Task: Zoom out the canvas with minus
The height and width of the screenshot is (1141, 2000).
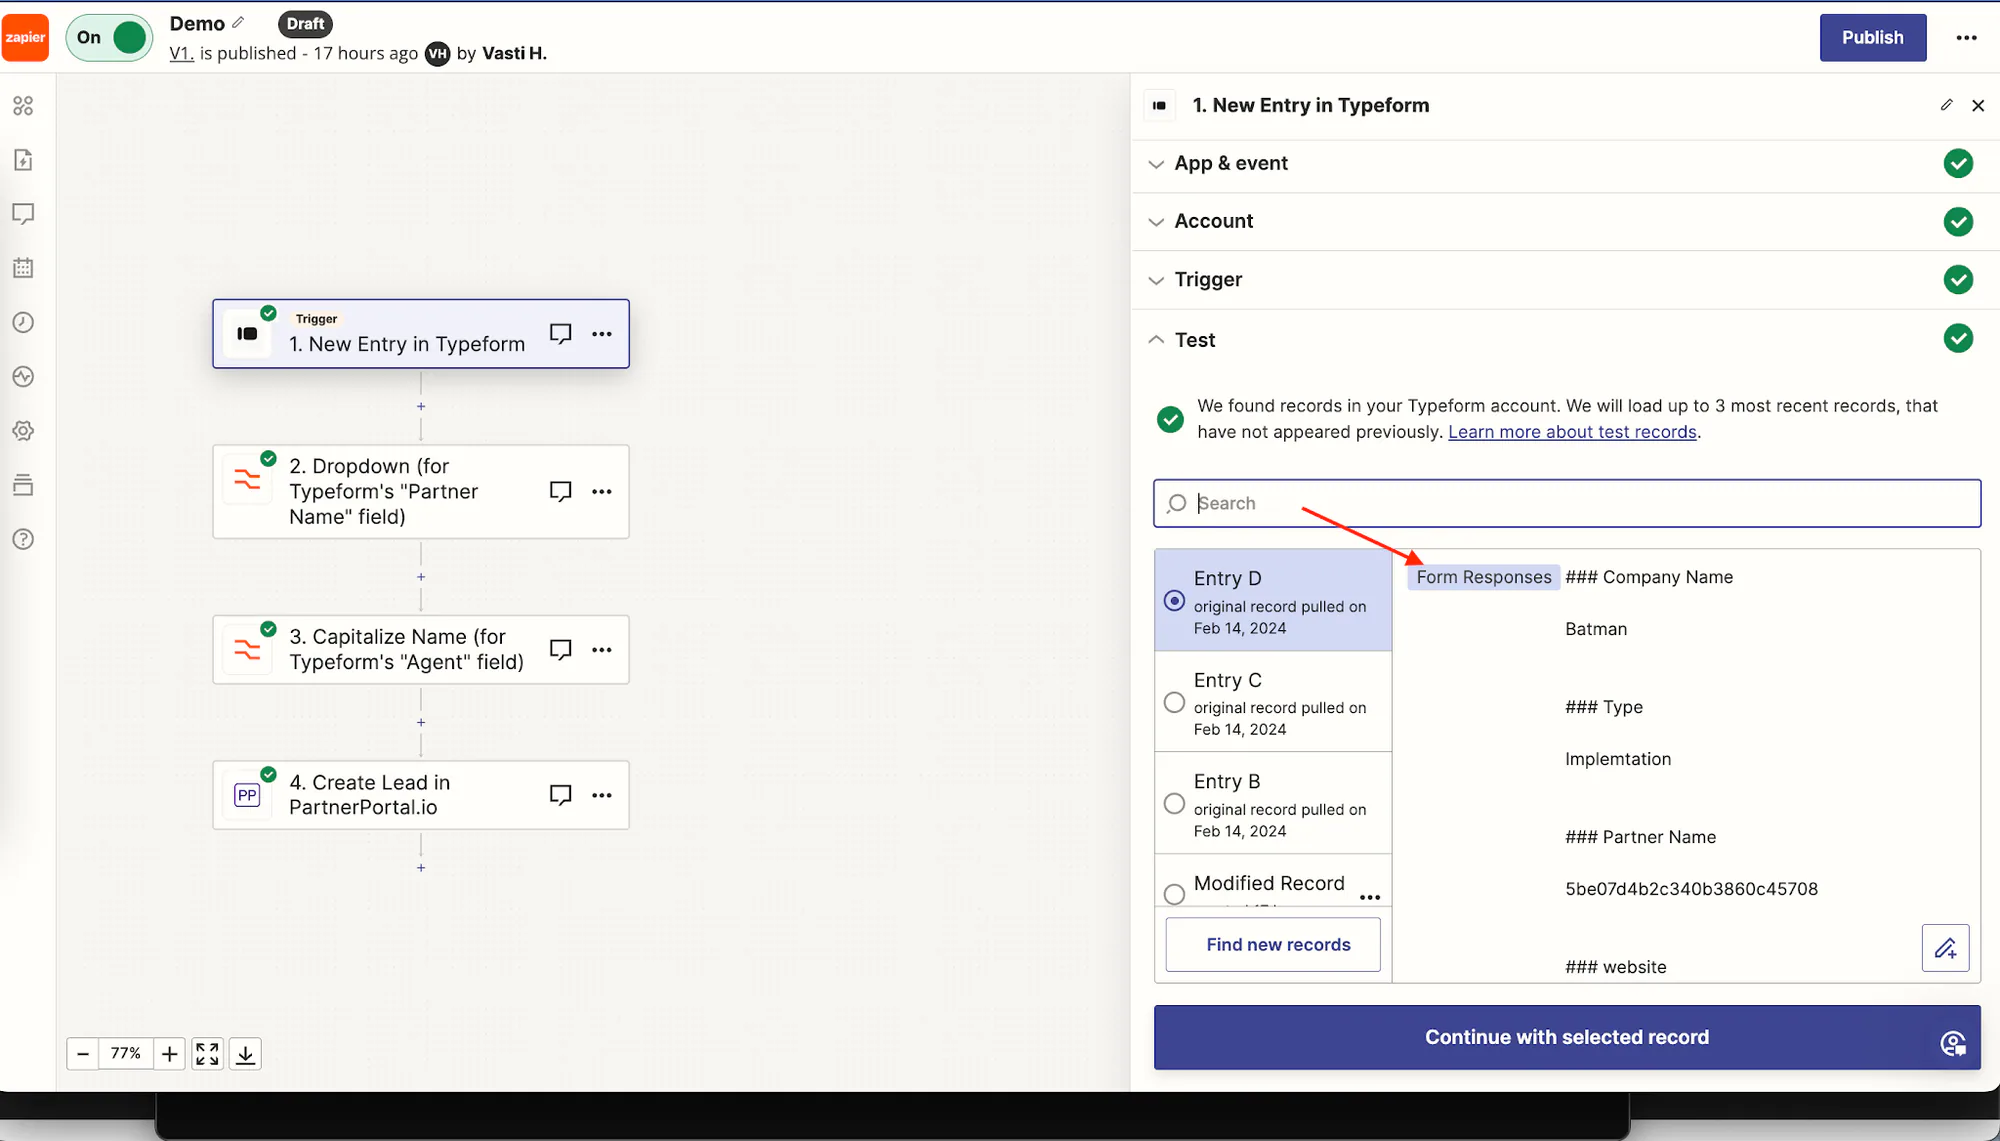Action: [83, 1053]
